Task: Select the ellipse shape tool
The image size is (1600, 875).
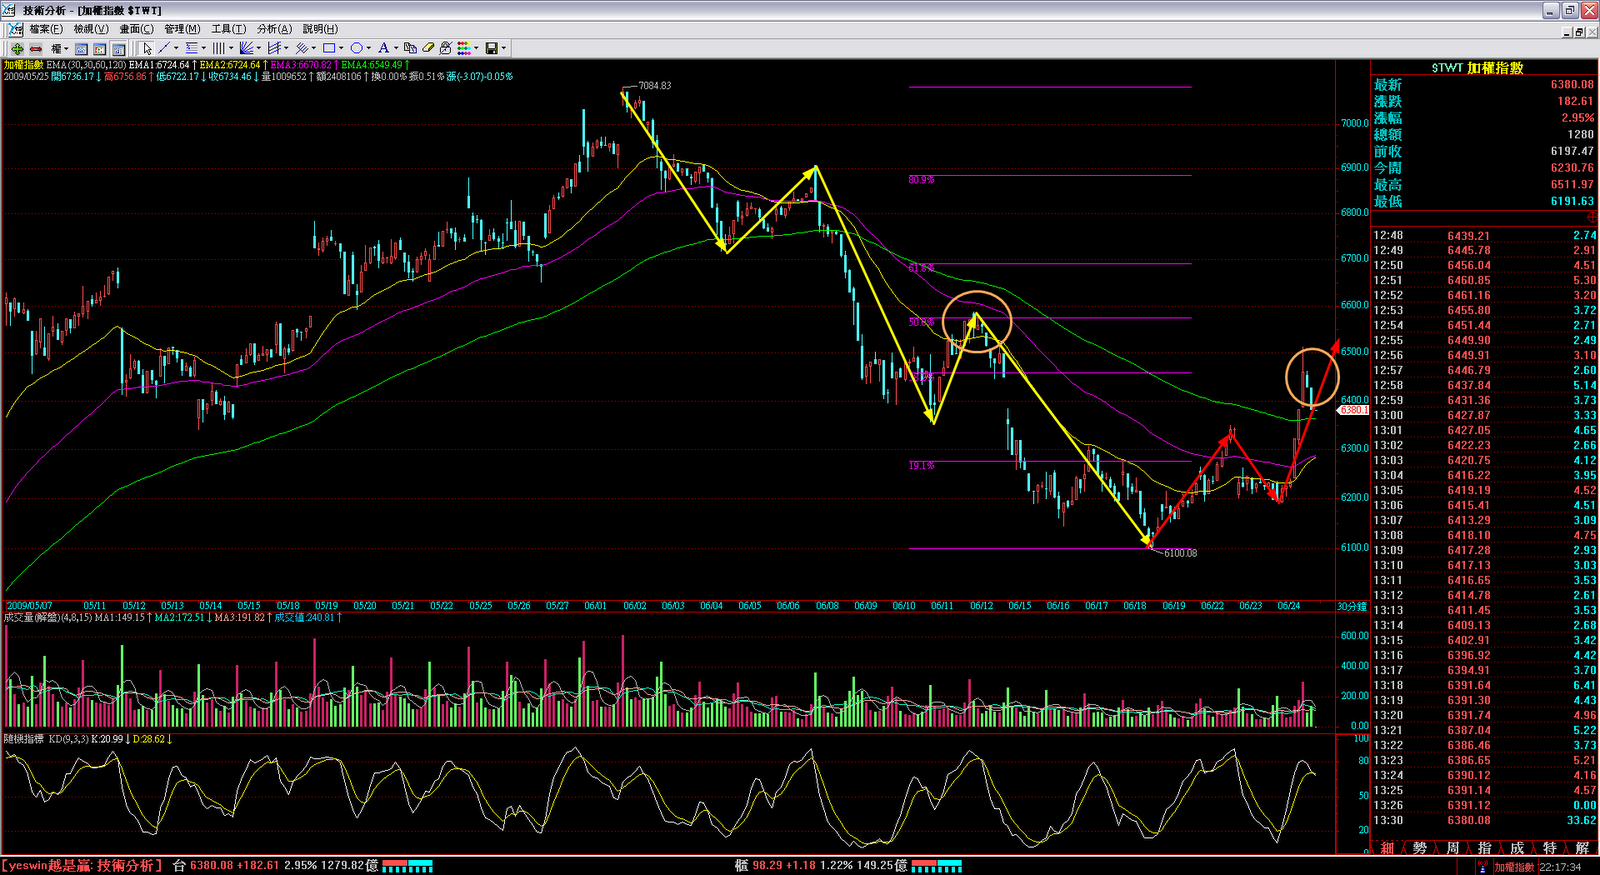Action: (x=356, y=48)
